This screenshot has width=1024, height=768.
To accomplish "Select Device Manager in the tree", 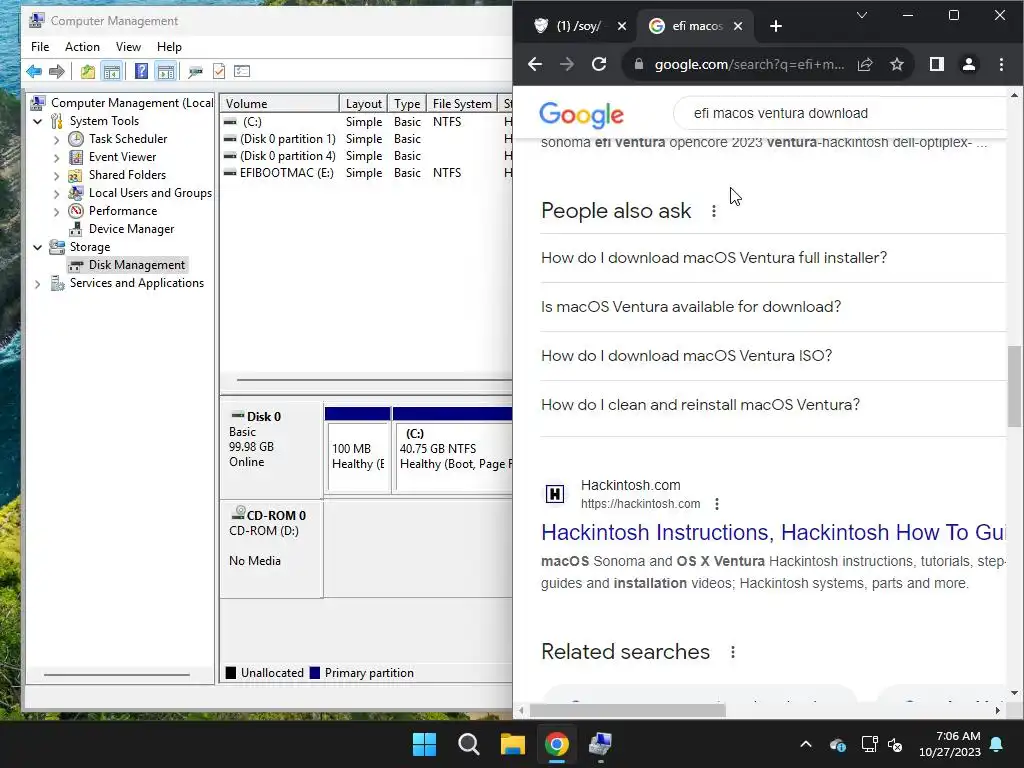I will point(131,229).
